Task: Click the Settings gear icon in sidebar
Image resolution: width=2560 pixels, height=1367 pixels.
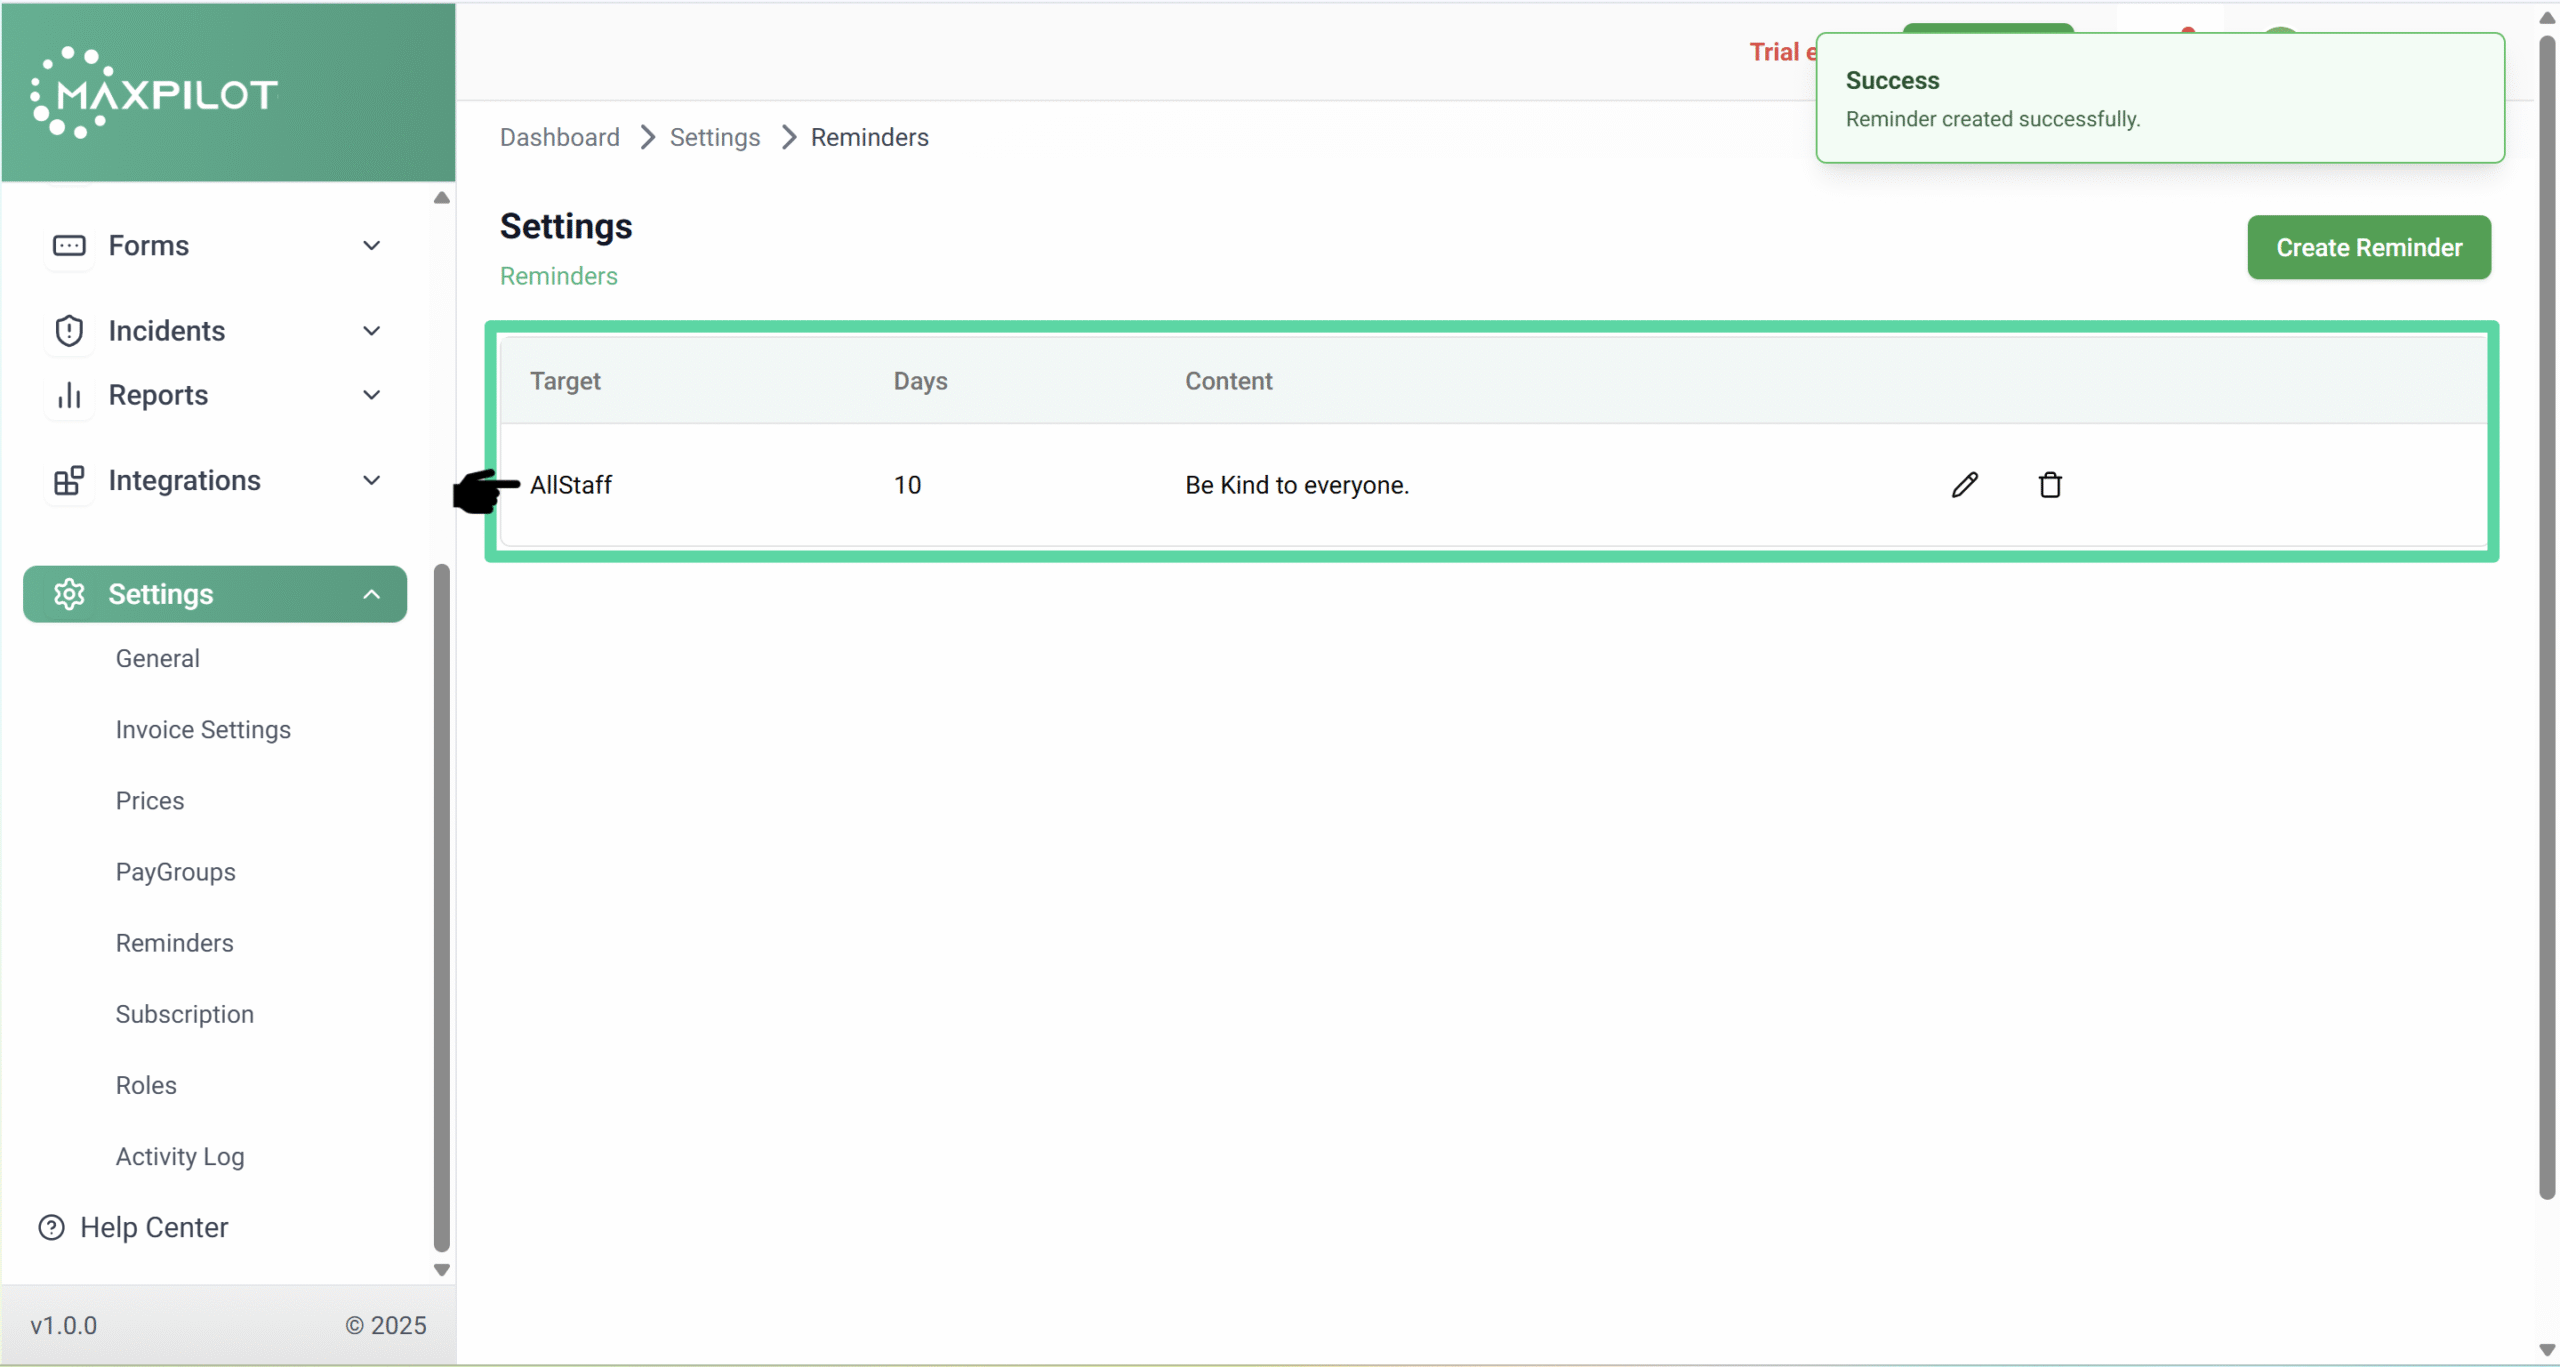Action: [69, 595]
